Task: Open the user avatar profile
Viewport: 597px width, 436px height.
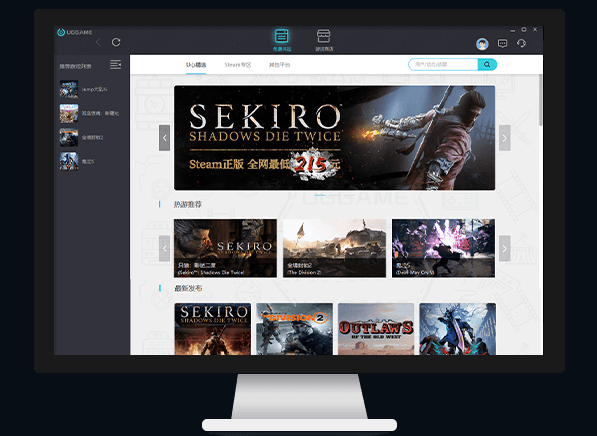Action: pos(482,44)
